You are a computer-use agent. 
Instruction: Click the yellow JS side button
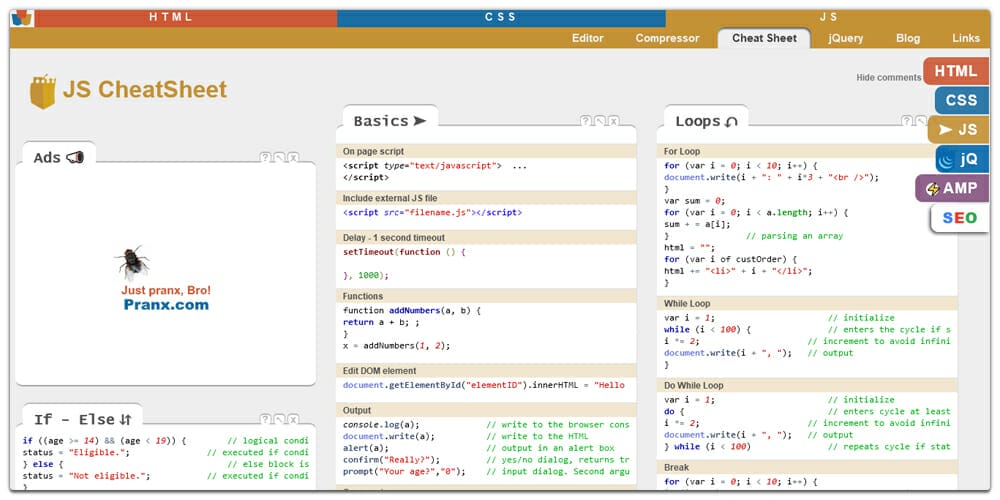959,129
